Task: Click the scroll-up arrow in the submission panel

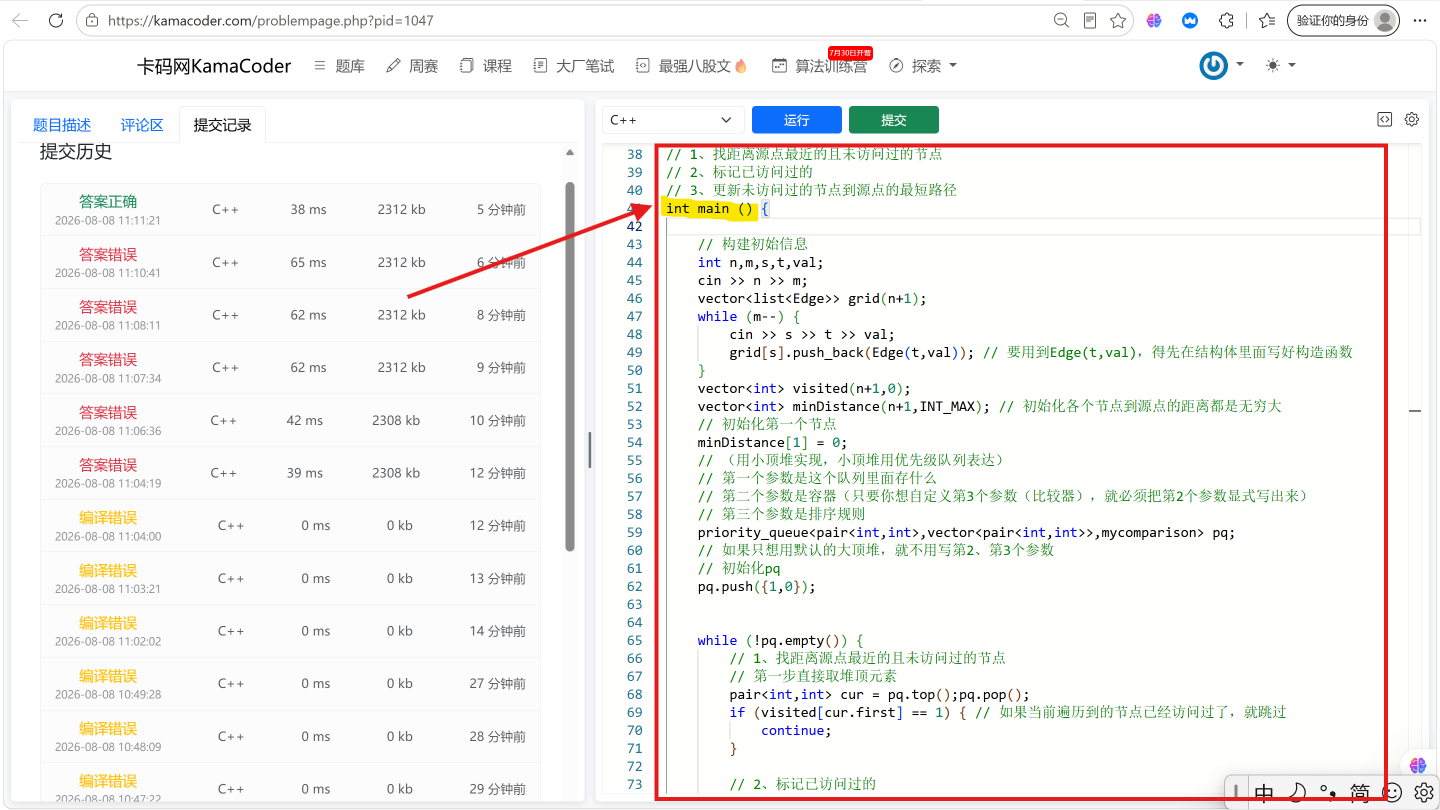Action: [570, 153]
